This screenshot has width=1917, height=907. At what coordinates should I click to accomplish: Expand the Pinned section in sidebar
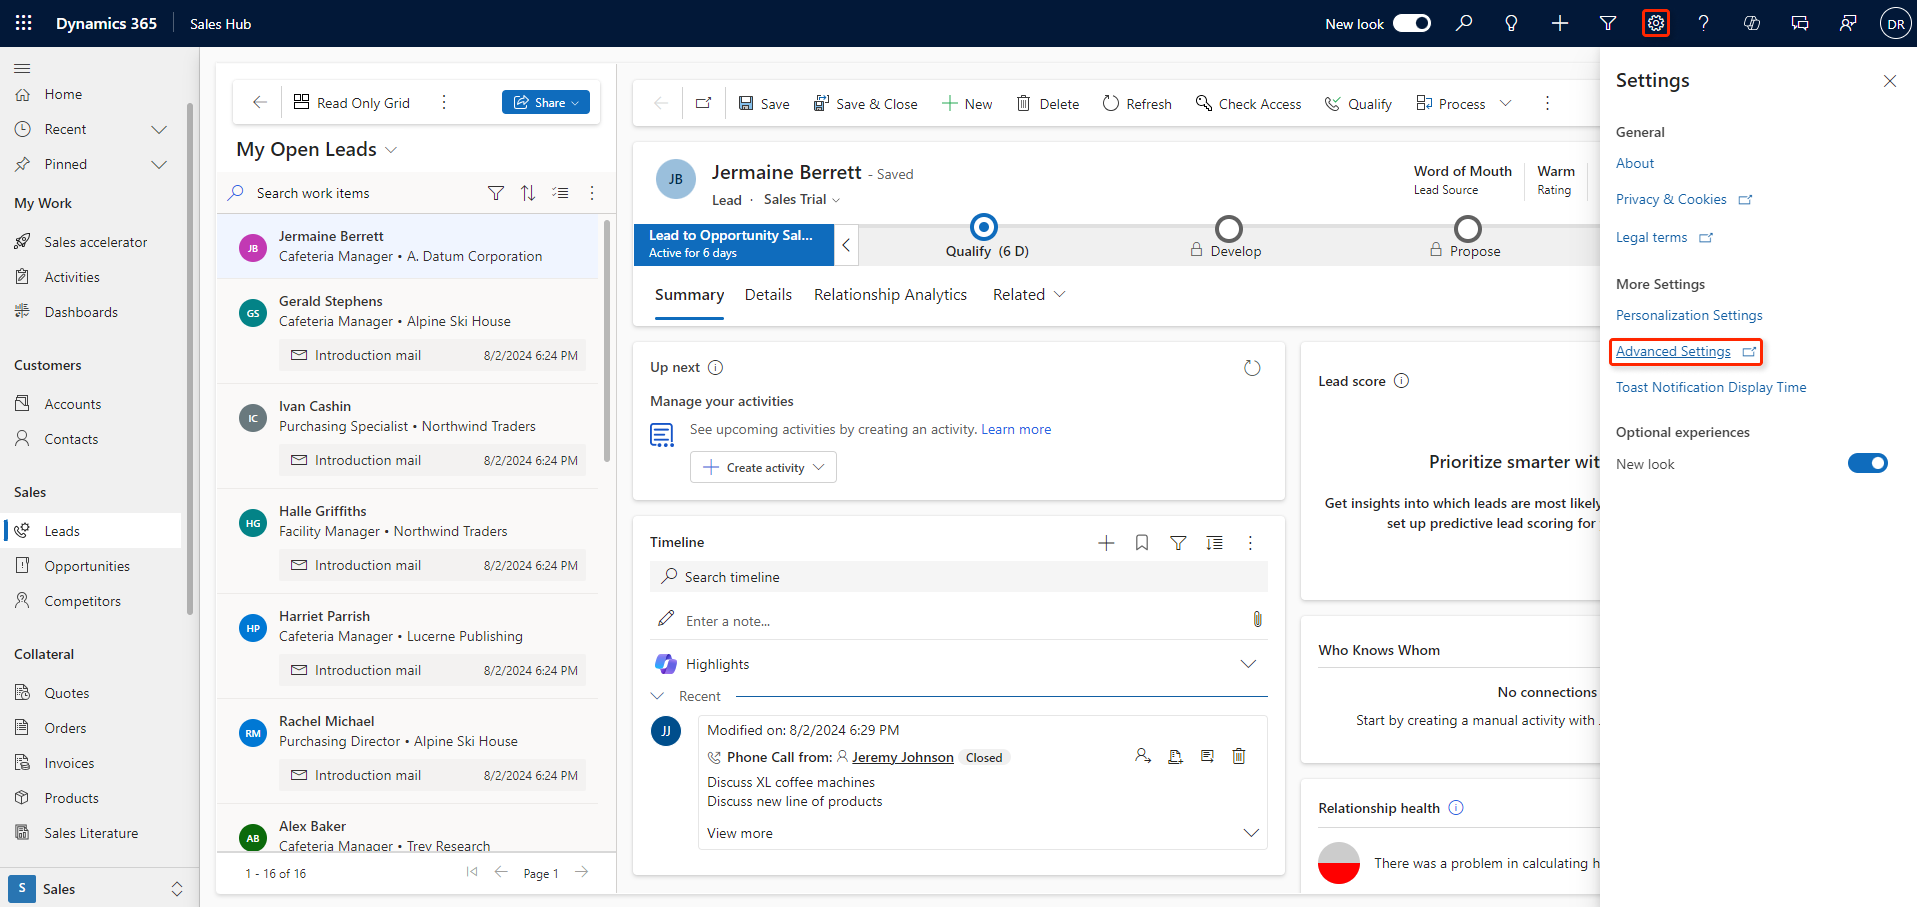point(158,164)
